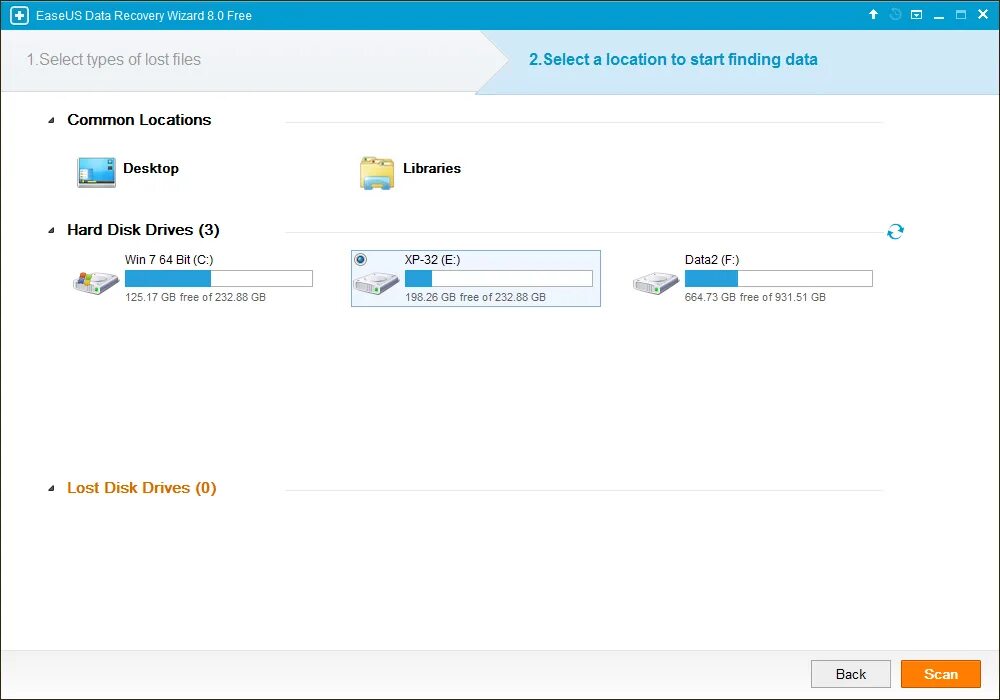Click the C: drive usage bar
Screen dimensions: 1000x700
[x=219, y=278]
